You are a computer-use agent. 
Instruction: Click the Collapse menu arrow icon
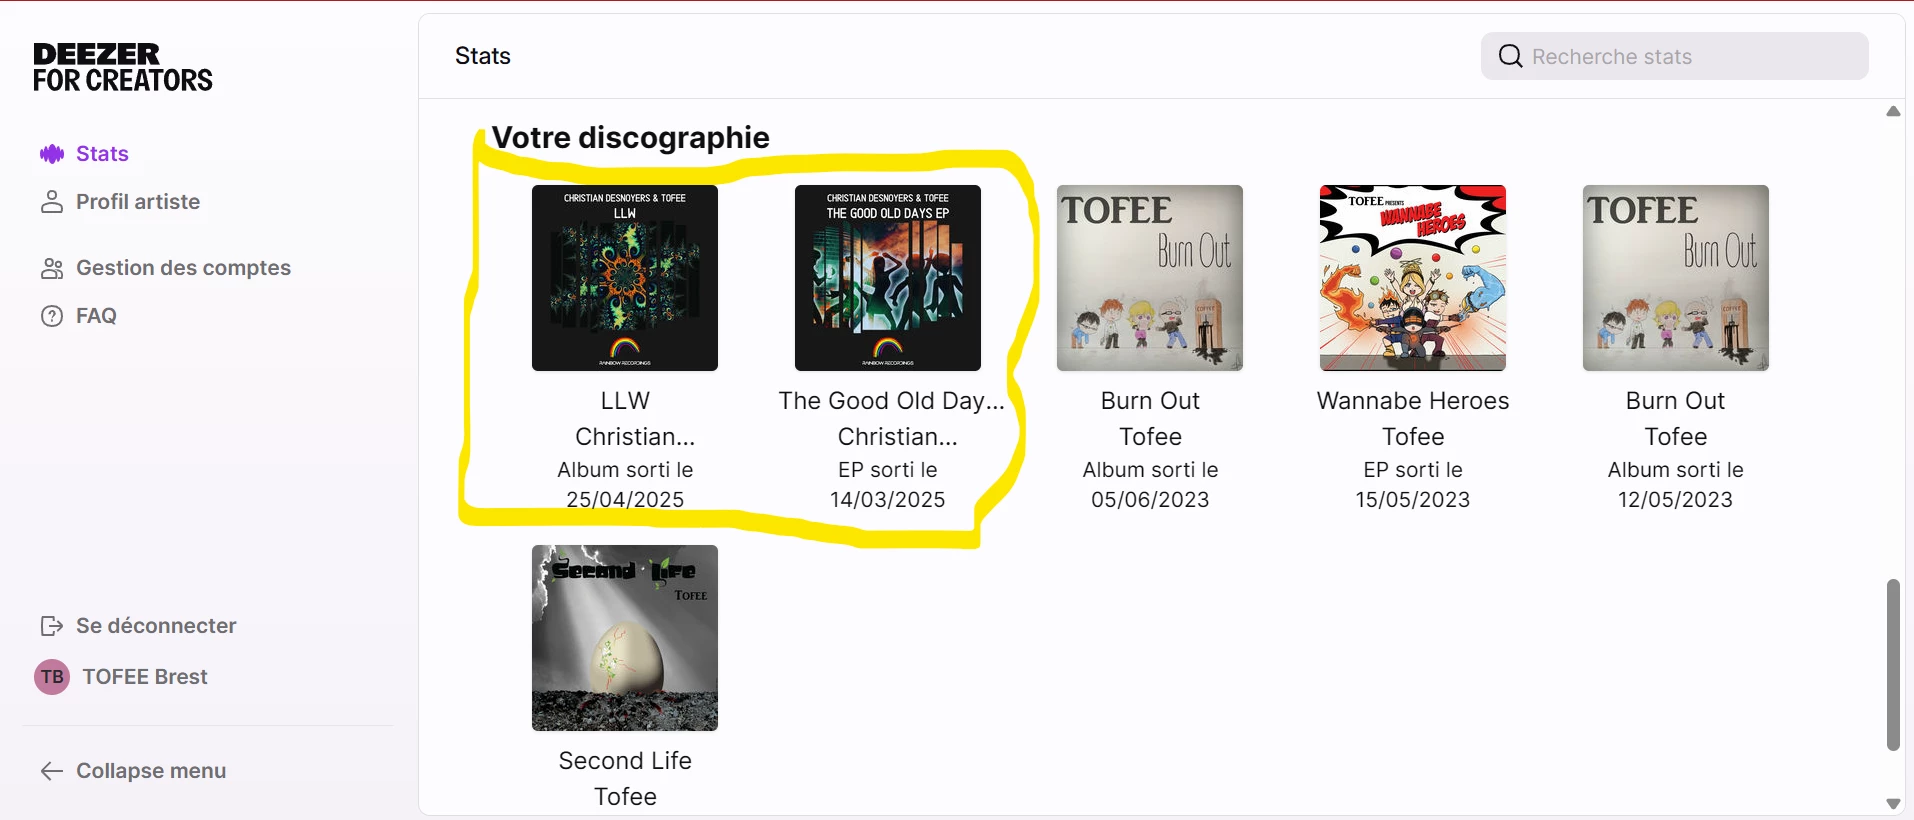[52, 771]
